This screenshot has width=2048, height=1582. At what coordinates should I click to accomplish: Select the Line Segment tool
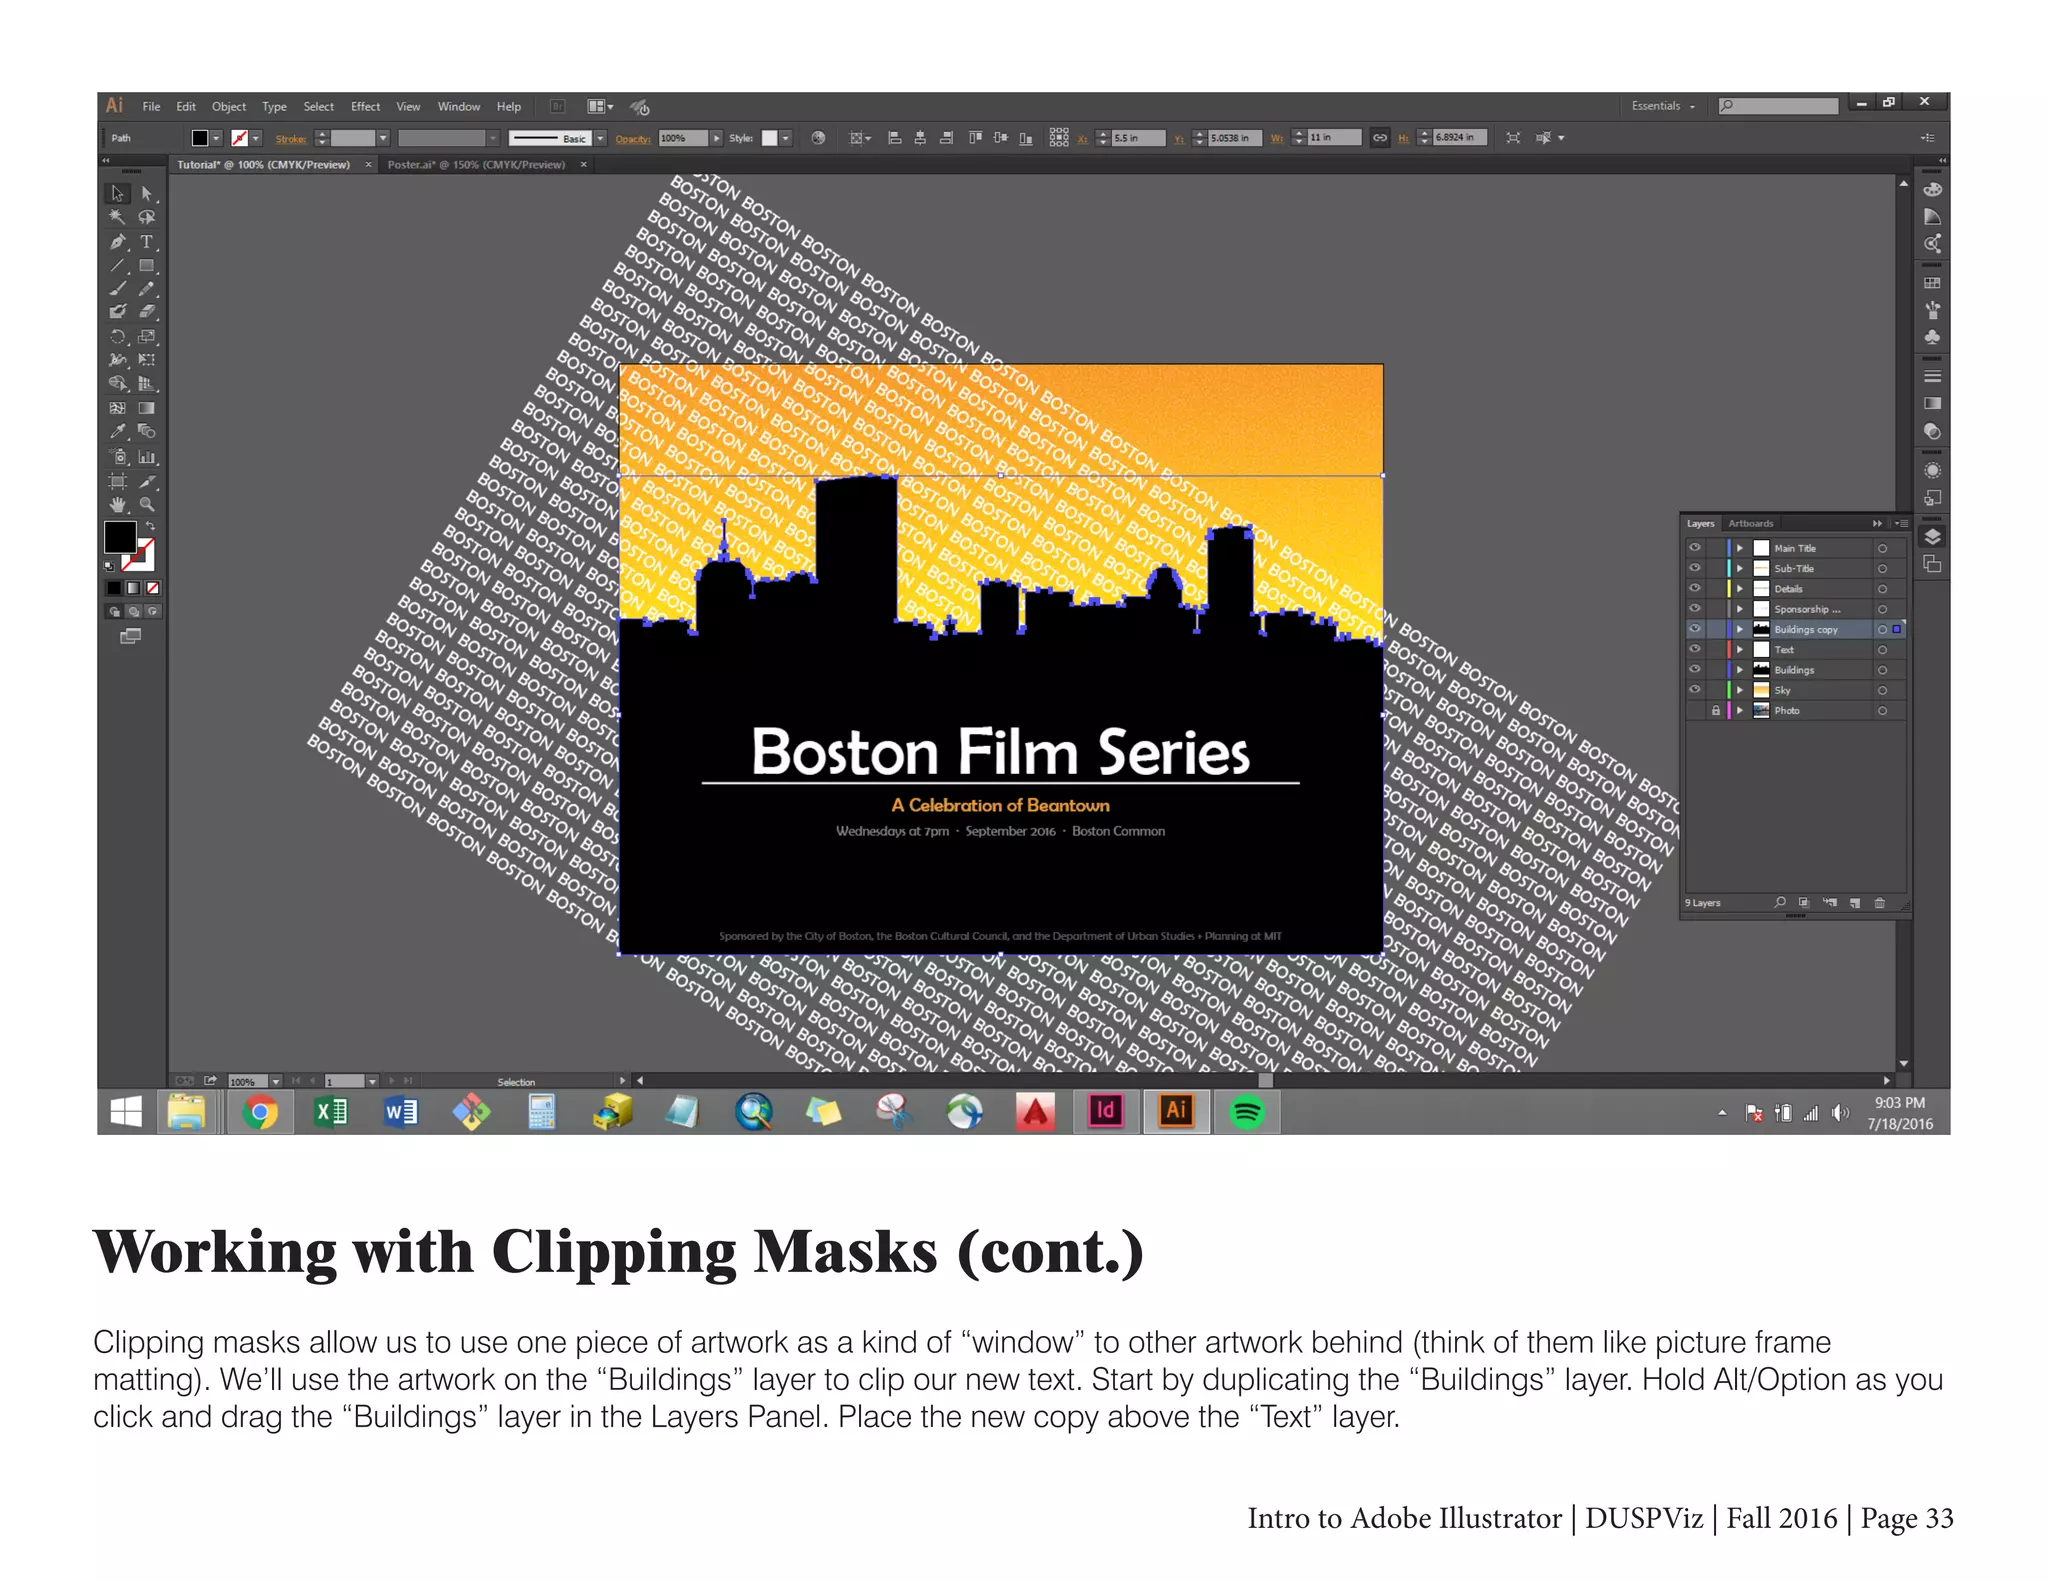point(117,265)
